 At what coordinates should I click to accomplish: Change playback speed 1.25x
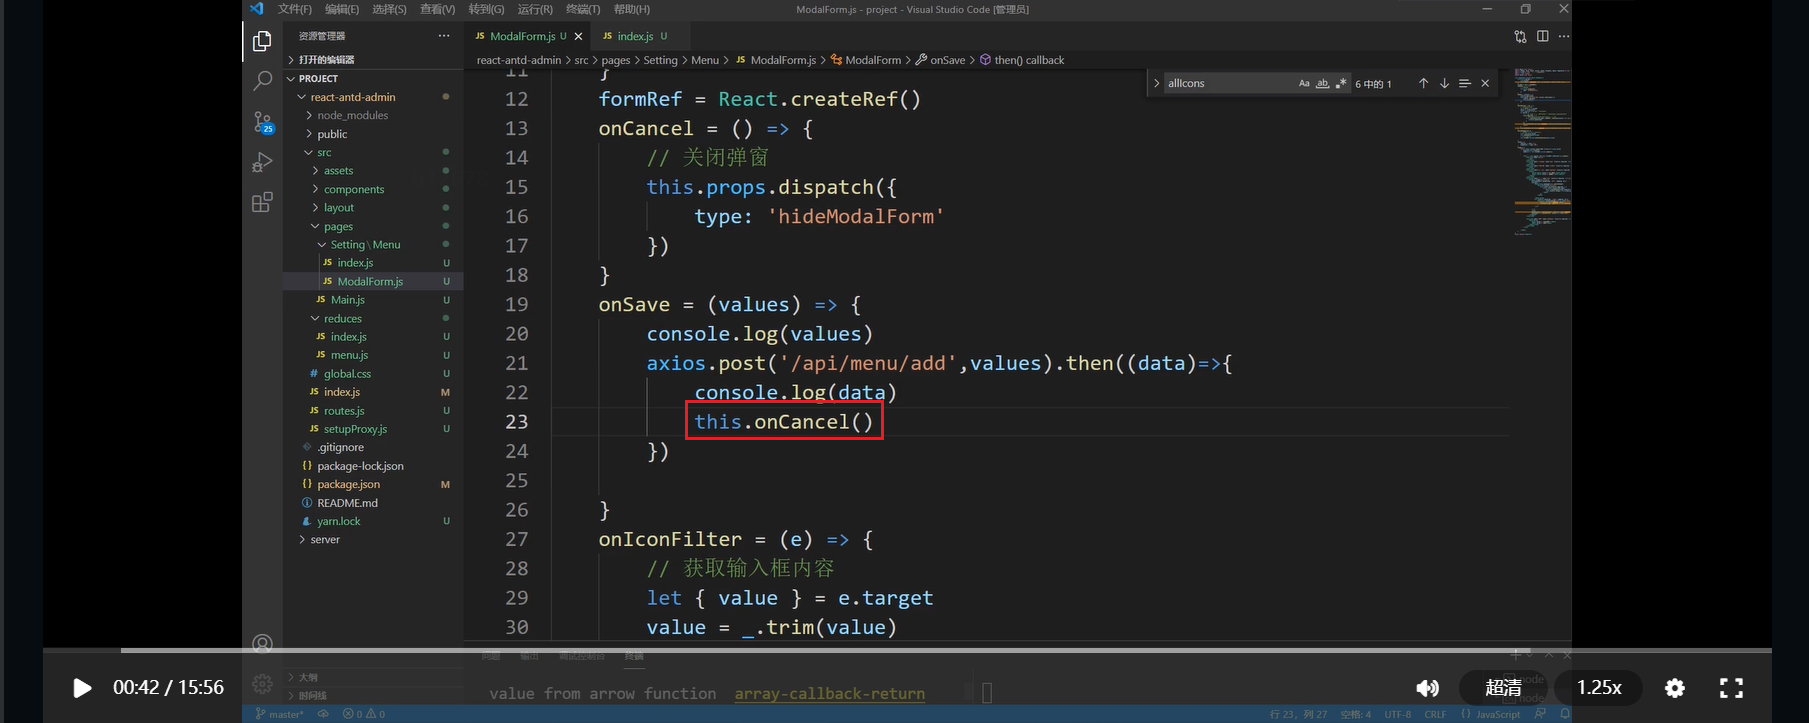click(1599, 688)
